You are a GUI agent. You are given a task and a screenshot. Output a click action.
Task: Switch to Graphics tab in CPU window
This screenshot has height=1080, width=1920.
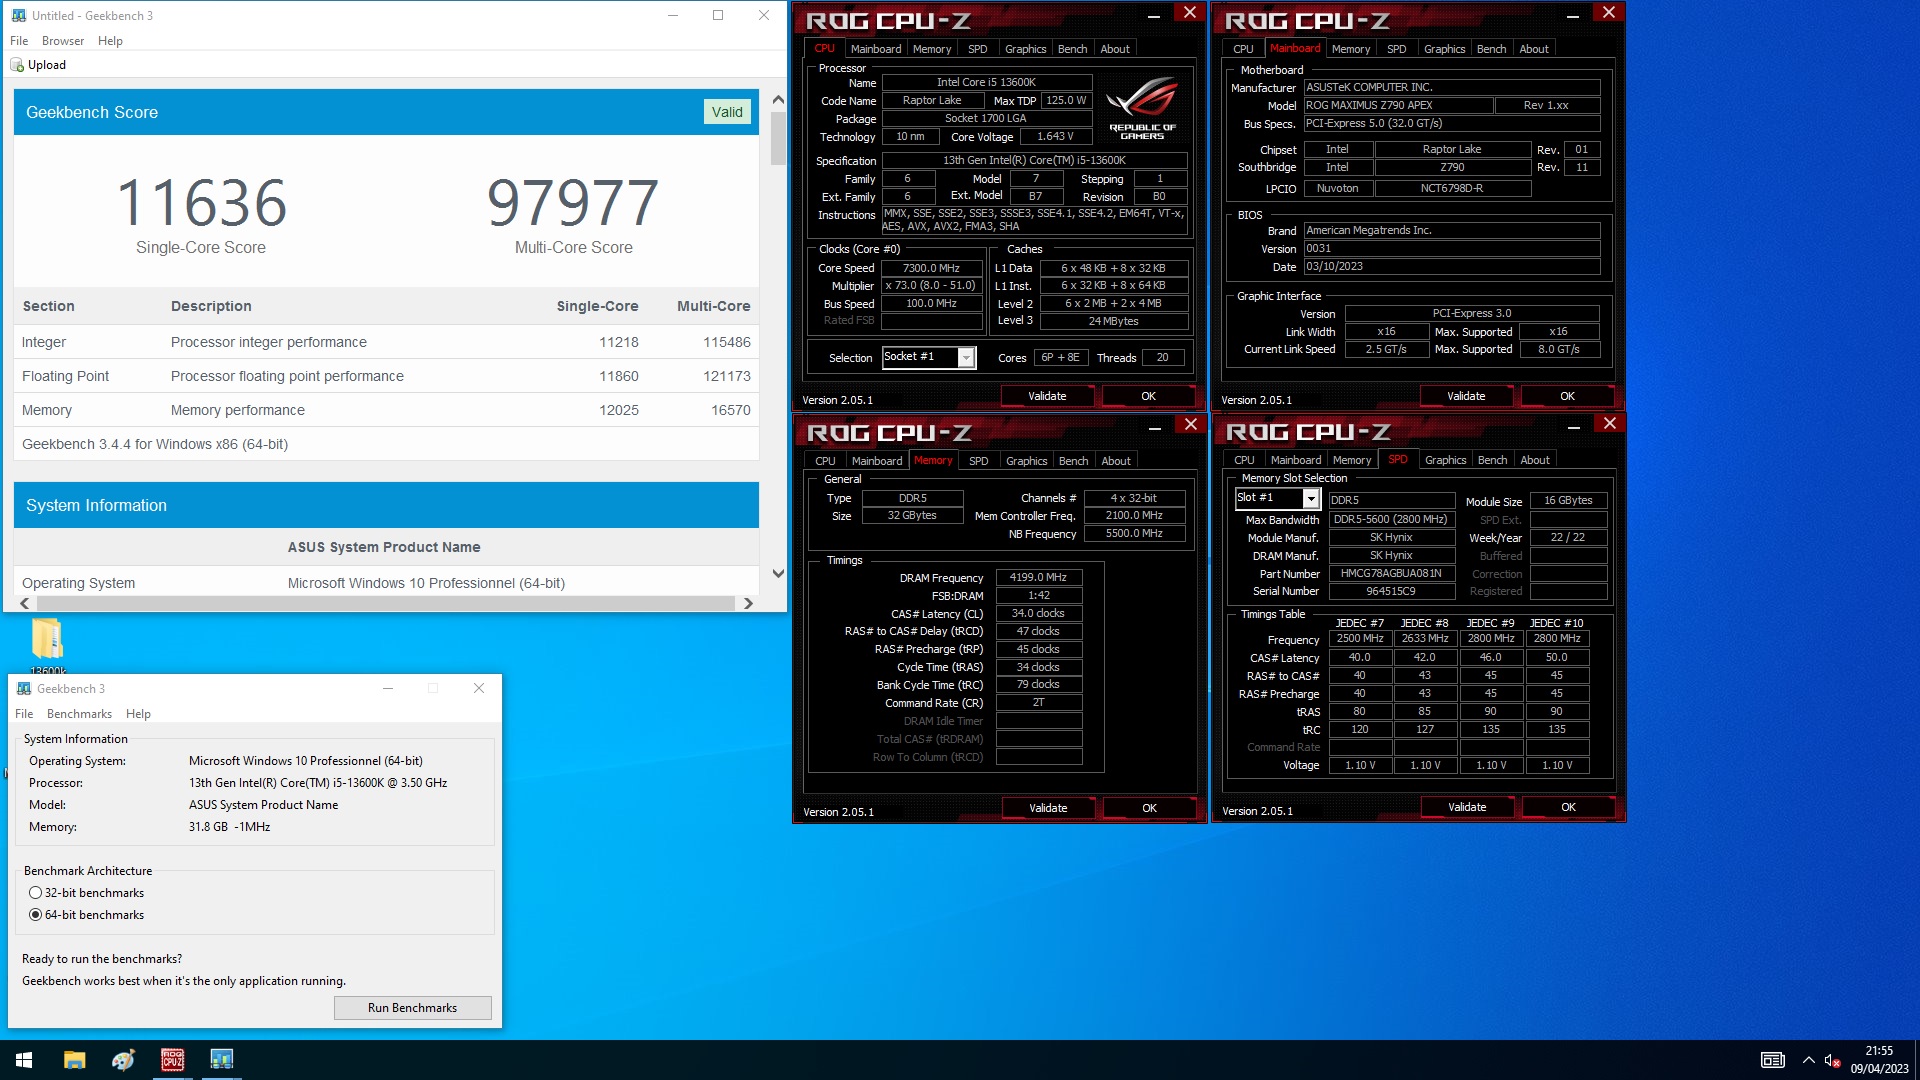pos(1025,49)
